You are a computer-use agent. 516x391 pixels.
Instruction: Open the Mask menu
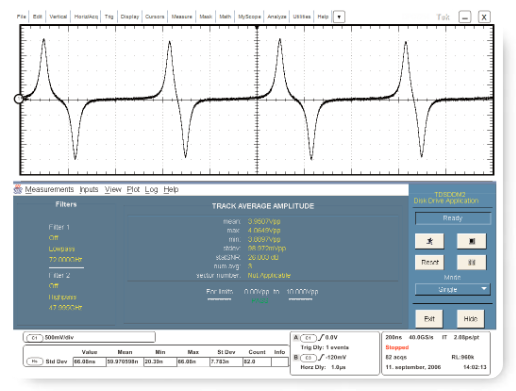[x=206, y=17]
